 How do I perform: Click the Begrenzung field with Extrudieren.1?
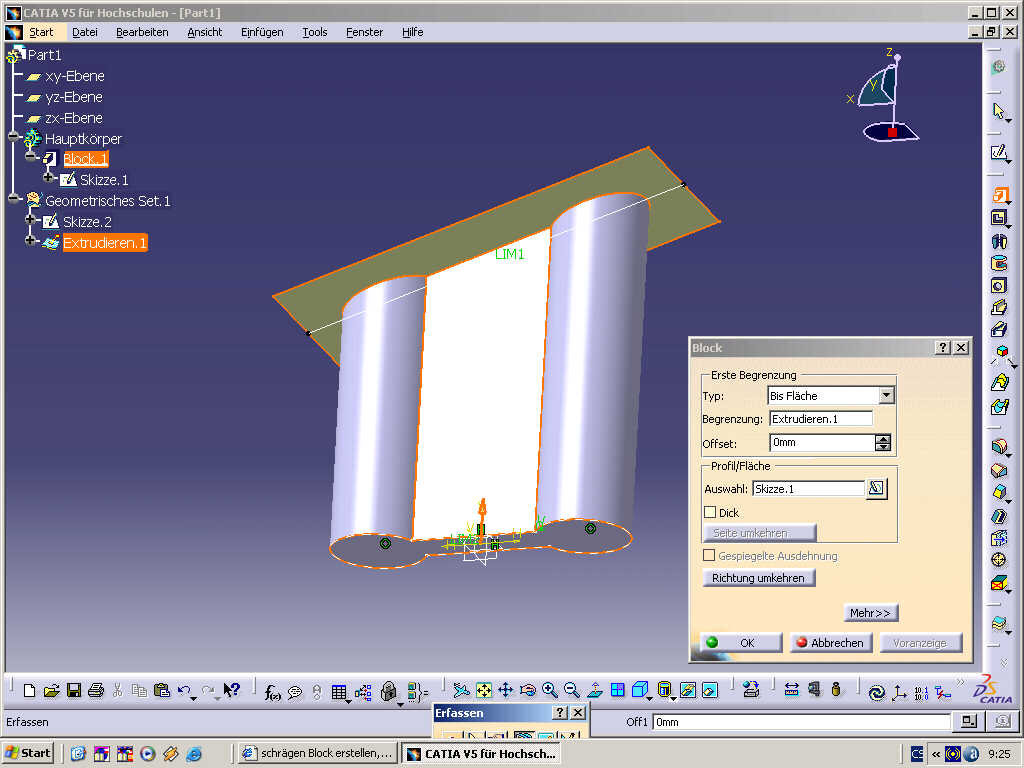pyautogui.click(x=821, y=419)
